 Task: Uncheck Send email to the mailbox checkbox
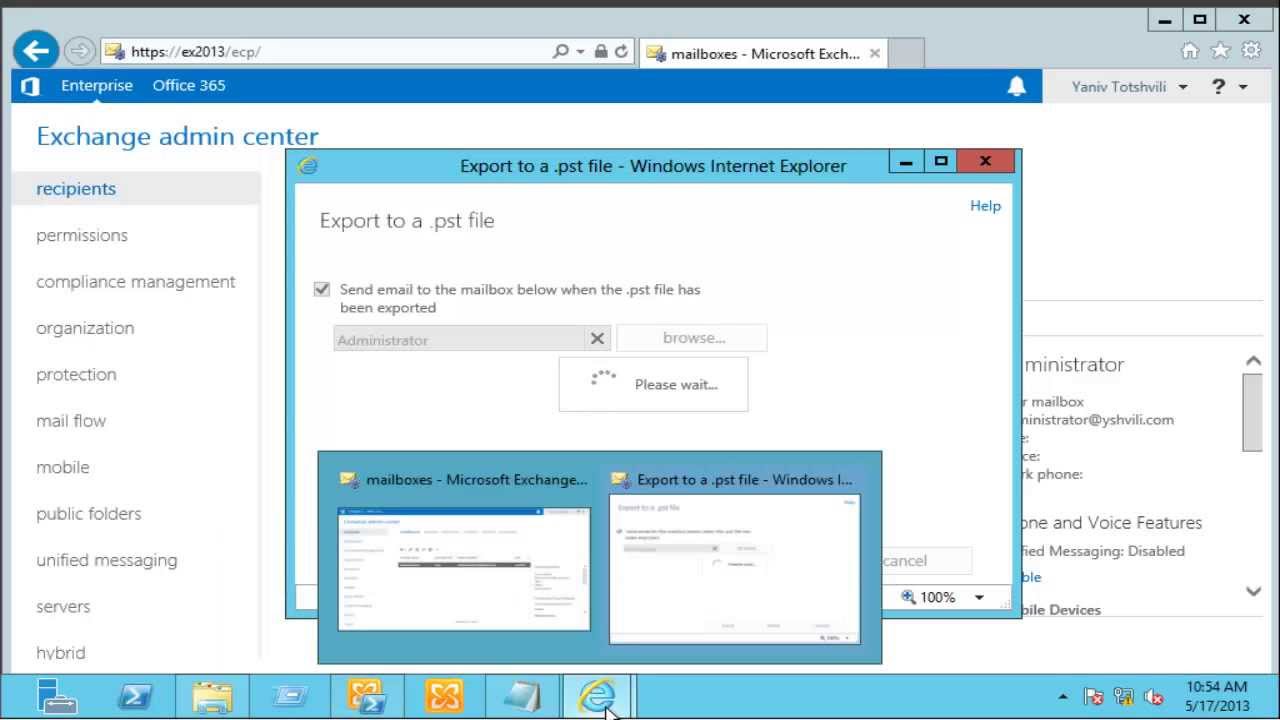(322, 289)
